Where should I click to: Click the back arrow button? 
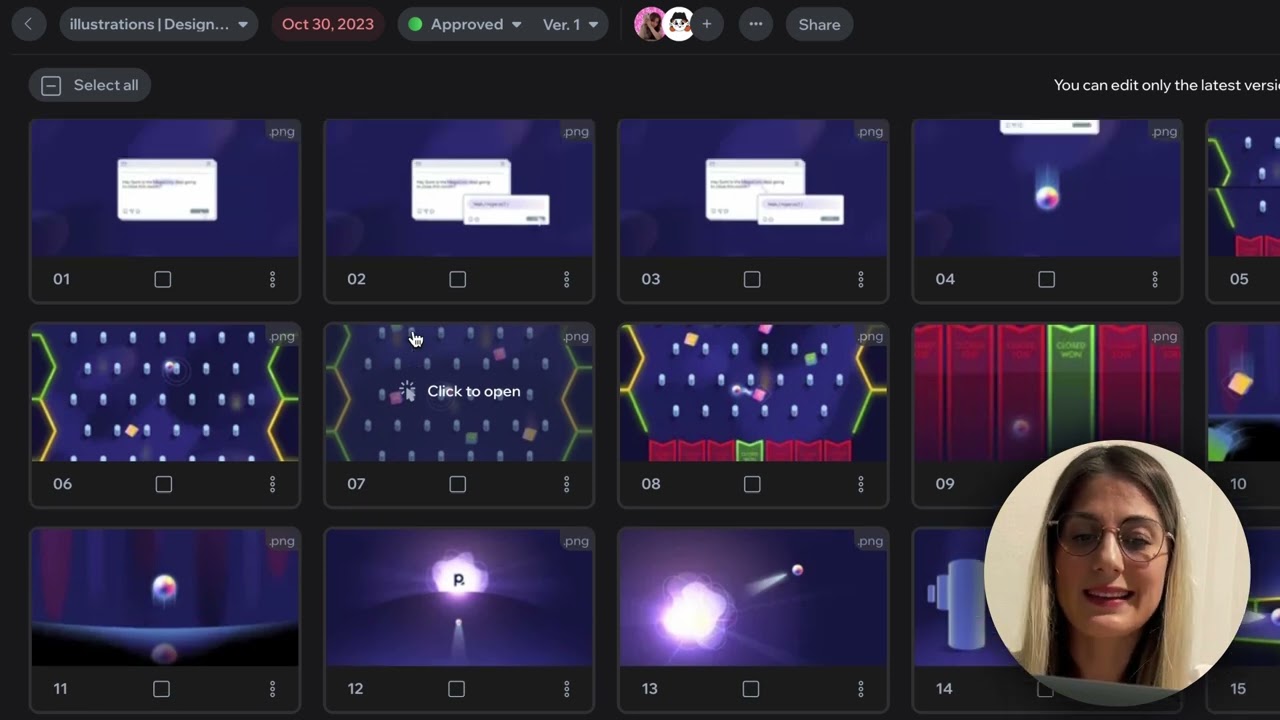pos(28,24)
